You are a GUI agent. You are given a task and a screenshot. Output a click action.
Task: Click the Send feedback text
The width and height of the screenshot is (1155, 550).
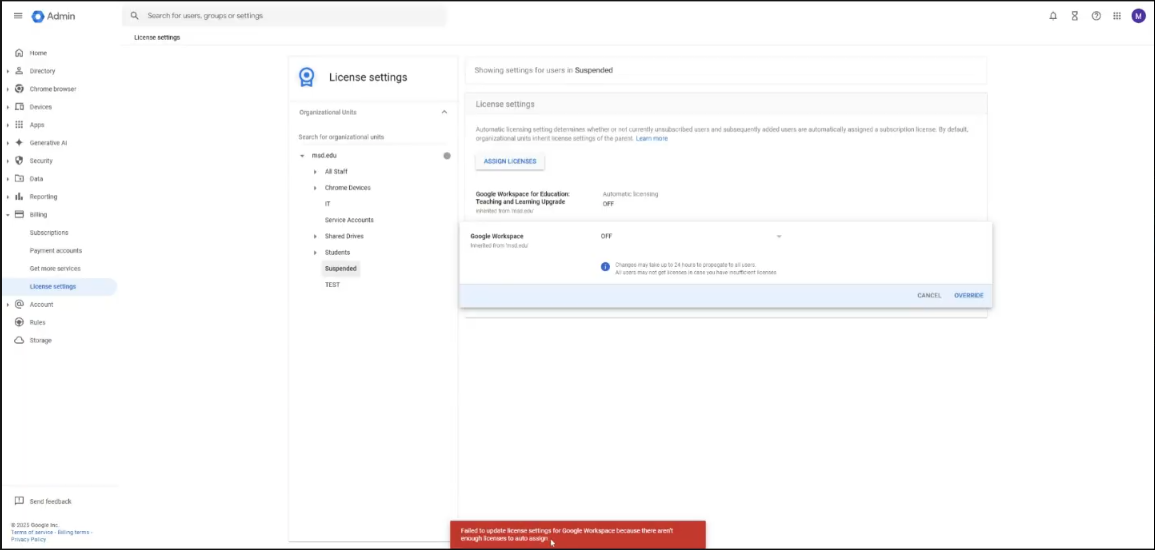click(50, 501)
